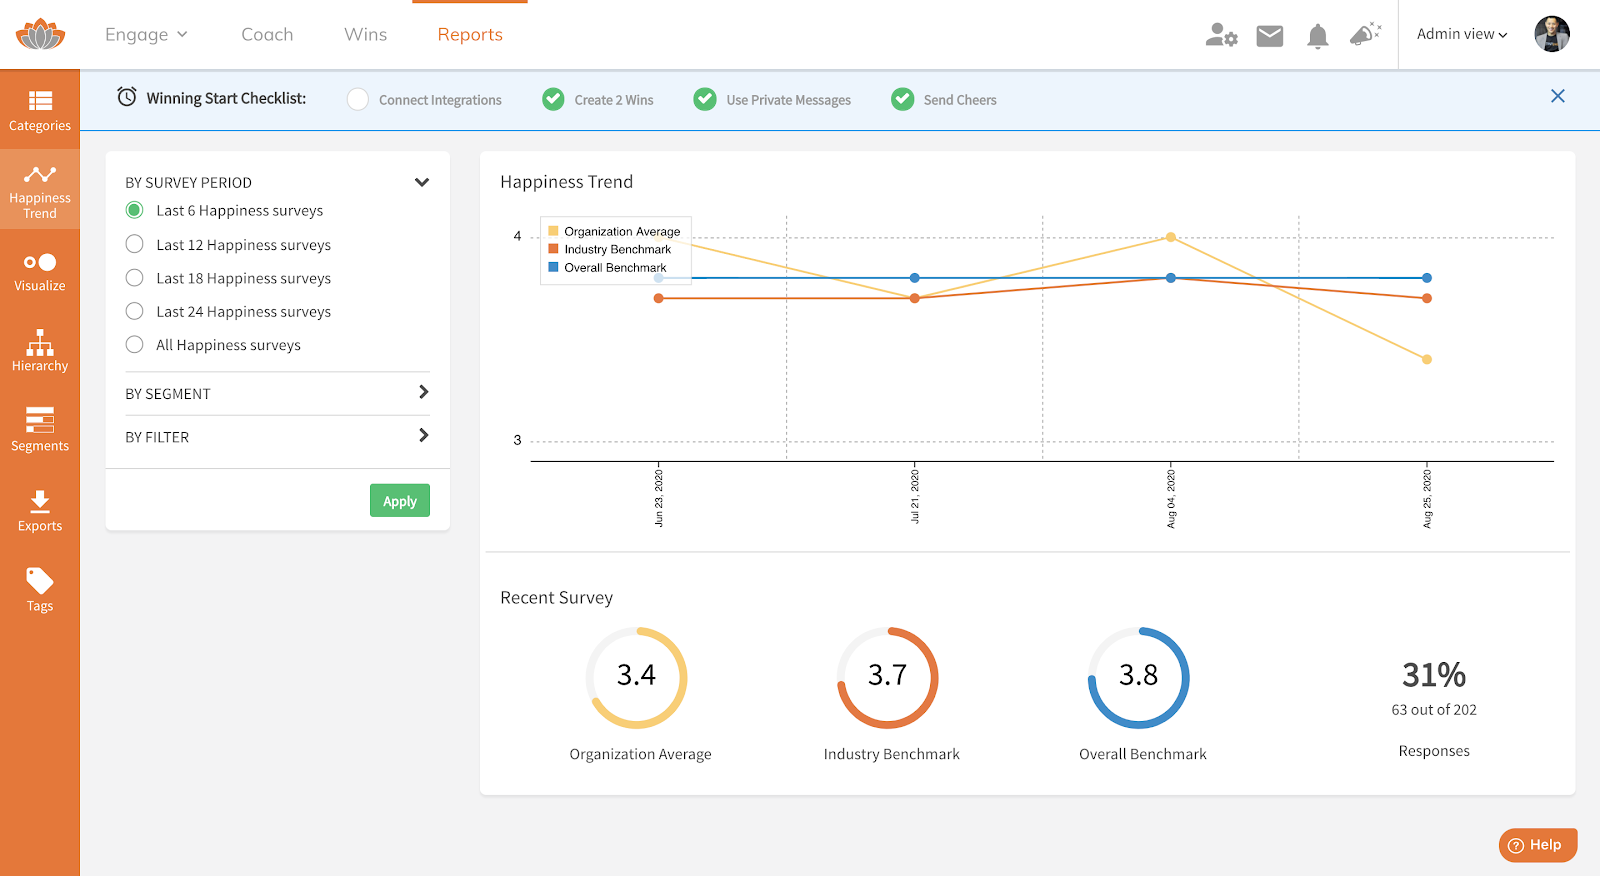This screenshot has height=876, width=1600.
Task: Click Organization Average point at Aug 04
Action: tap(1171, 238)
